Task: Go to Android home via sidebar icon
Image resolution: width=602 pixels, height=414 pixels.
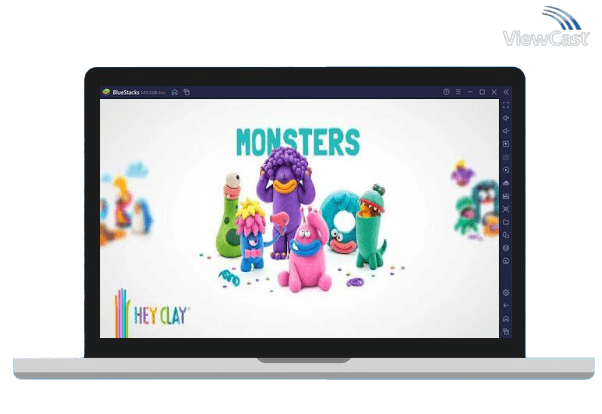Action: tap(506, 319)
